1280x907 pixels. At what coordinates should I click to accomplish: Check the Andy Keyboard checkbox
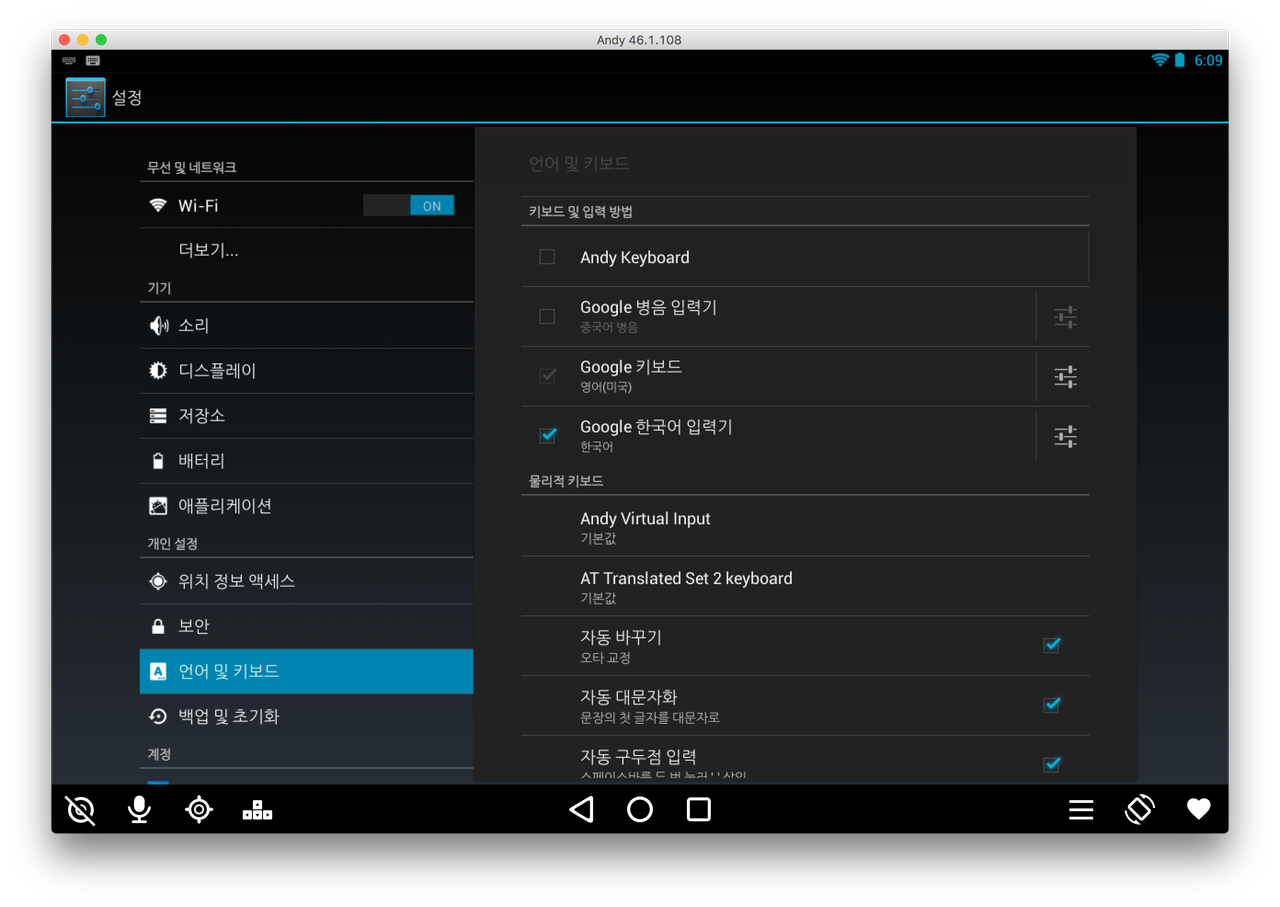tap(547, 257)
